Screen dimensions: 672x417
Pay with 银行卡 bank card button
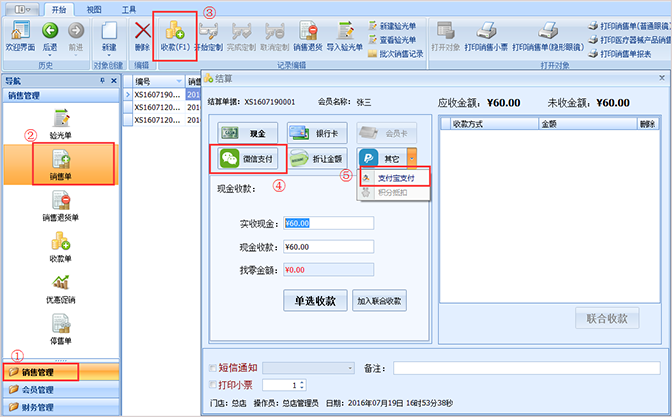click(317, 133)
